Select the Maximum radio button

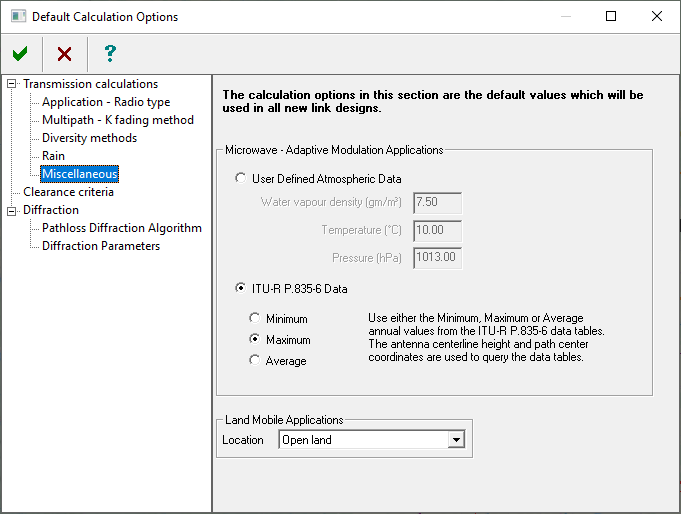coord(254,340)
